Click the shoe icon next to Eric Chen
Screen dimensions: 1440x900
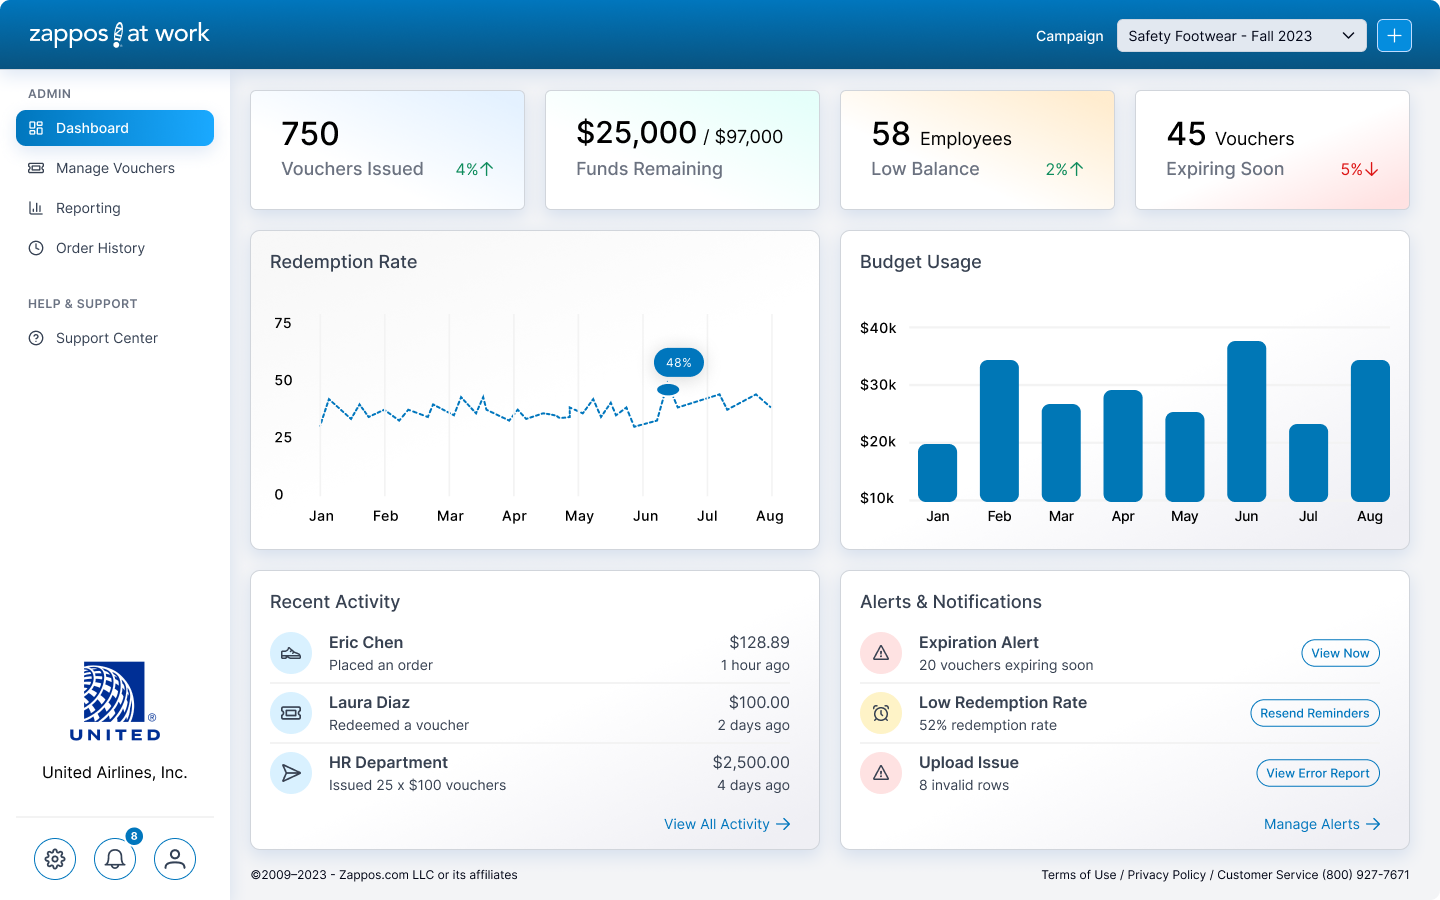[291, 653]
